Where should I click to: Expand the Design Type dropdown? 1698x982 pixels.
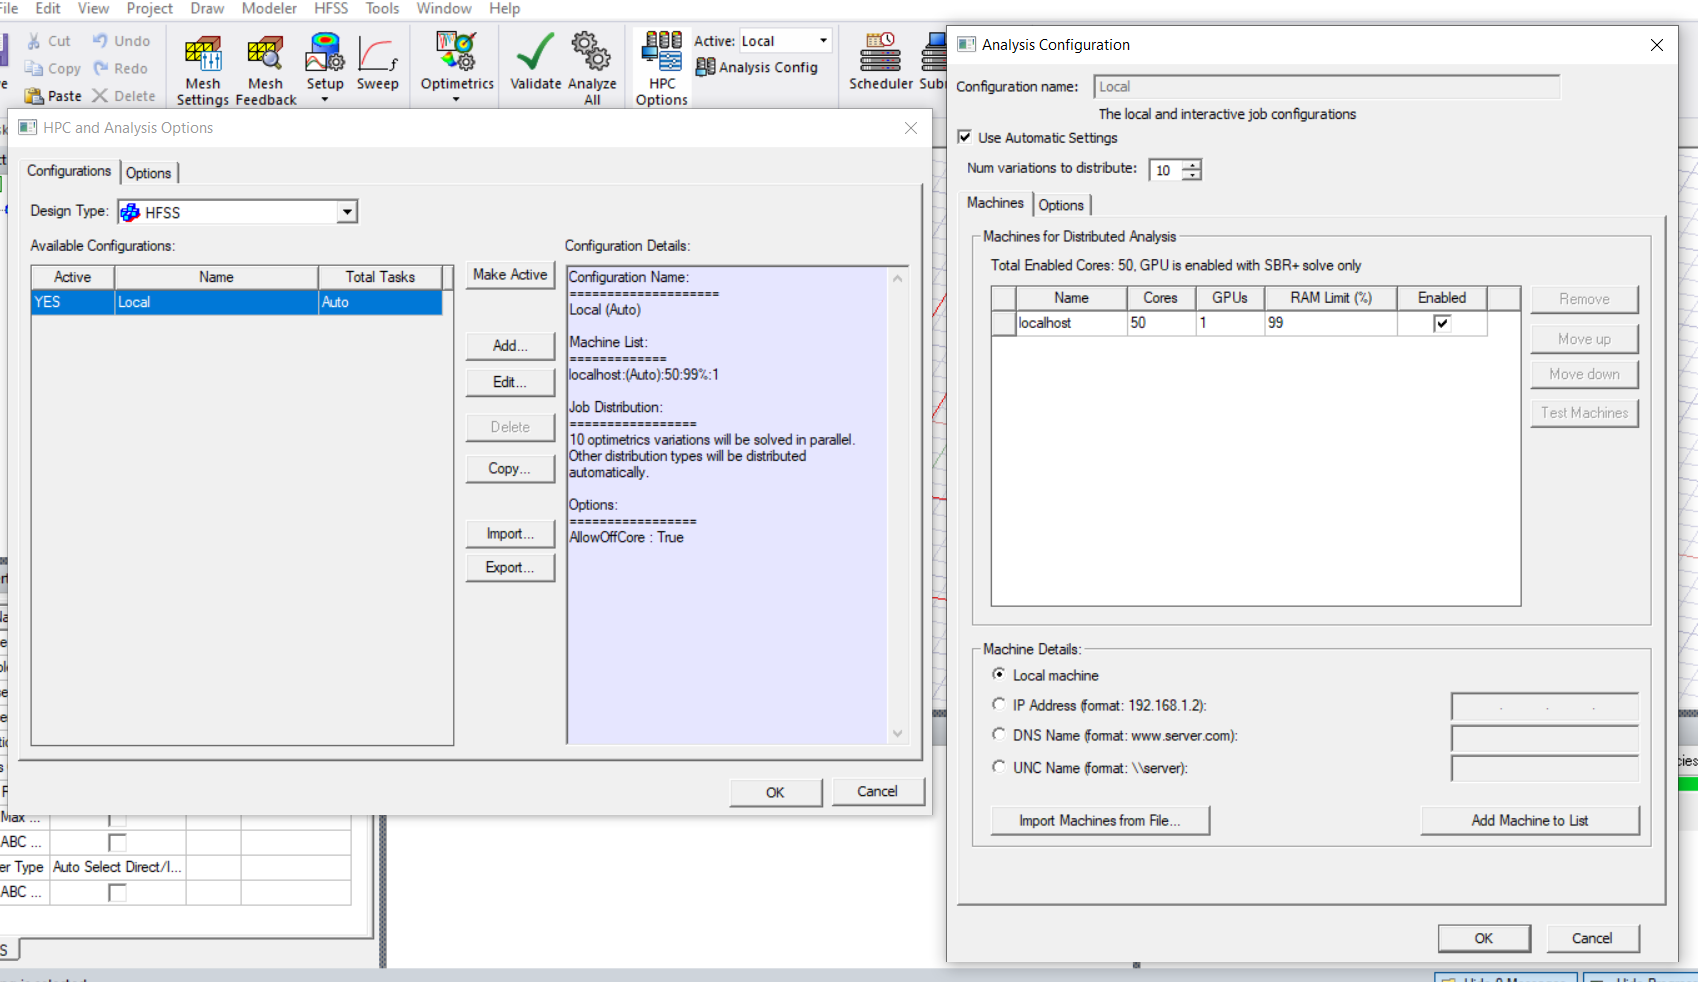(347, 212)
